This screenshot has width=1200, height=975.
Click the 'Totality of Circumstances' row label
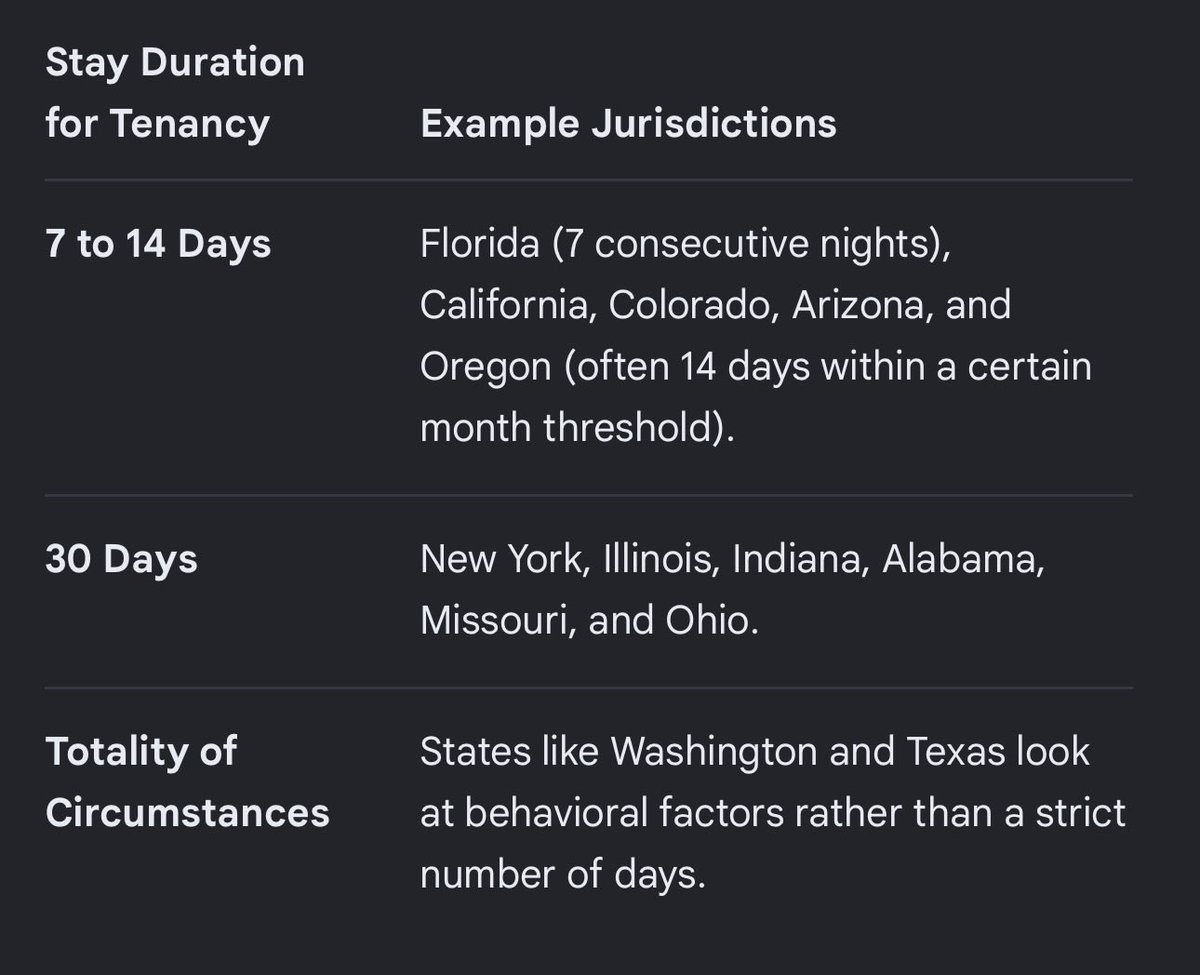tap(187, 782)
